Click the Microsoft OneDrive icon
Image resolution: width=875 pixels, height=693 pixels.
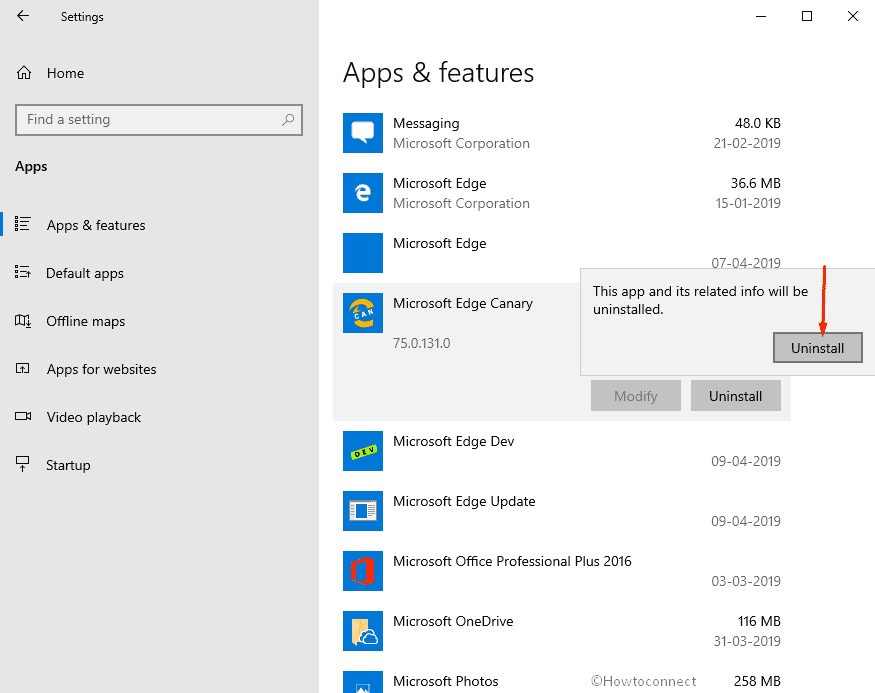point(363,631)
